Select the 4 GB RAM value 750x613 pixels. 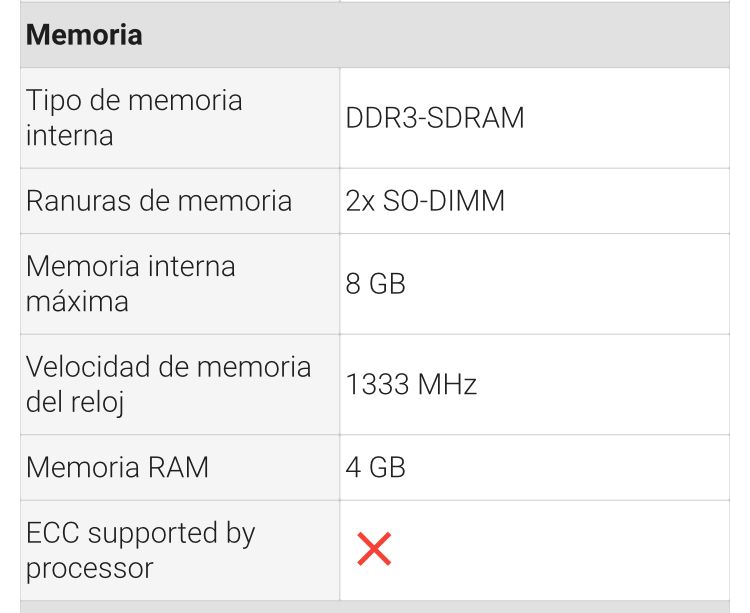(376, 467)
